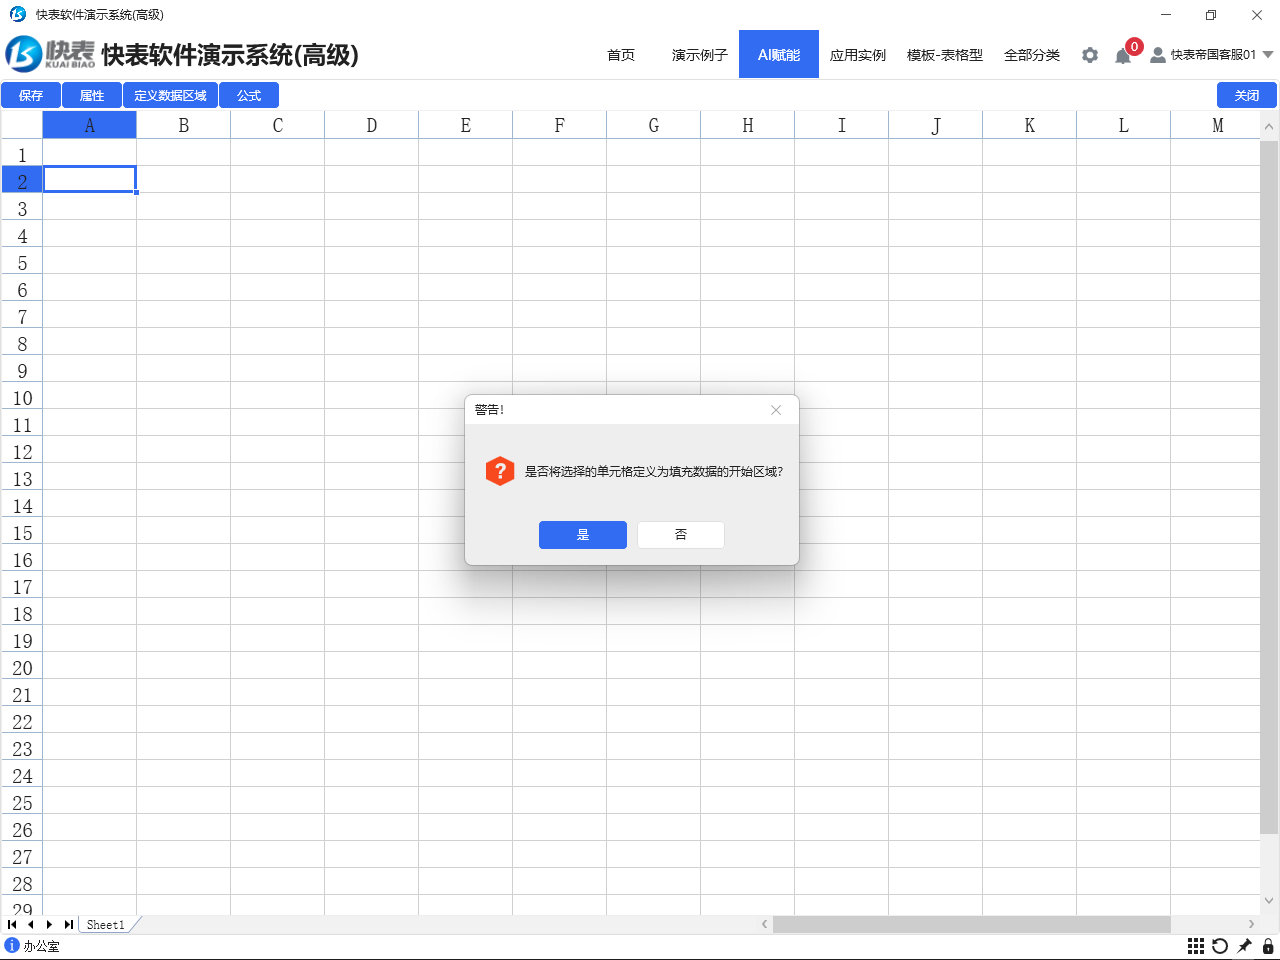1280x960 pixels.
Task: Jump to first sheet arrow icon
Action: coord(12,925)
